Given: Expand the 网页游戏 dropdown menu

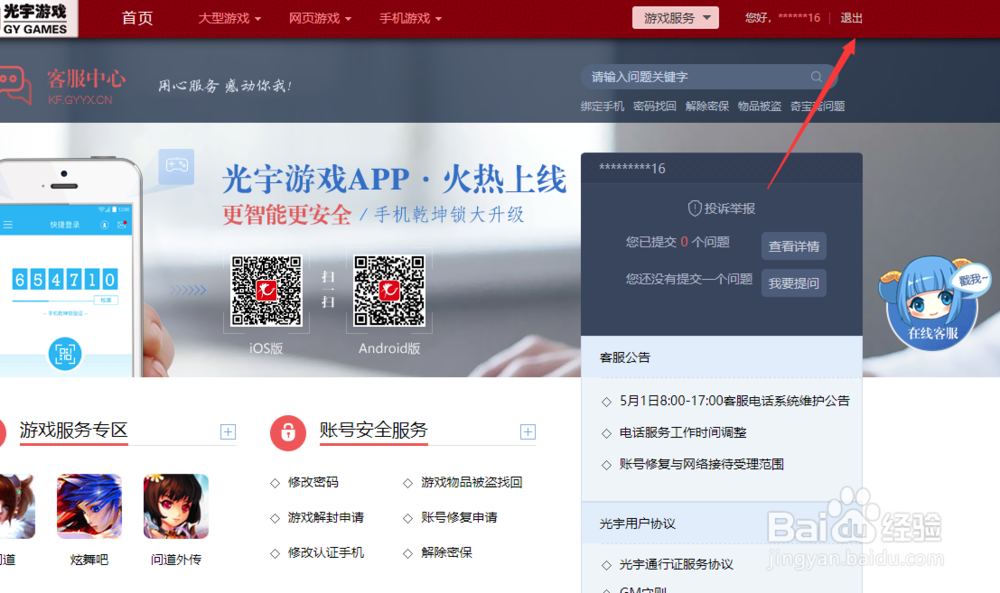Looking at the screenshot, I should coord(320,18).
